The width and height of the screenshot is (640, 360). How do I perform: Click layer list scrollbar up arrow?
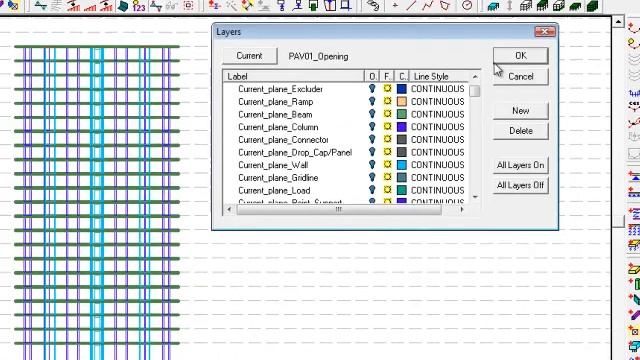pos(475,77)
